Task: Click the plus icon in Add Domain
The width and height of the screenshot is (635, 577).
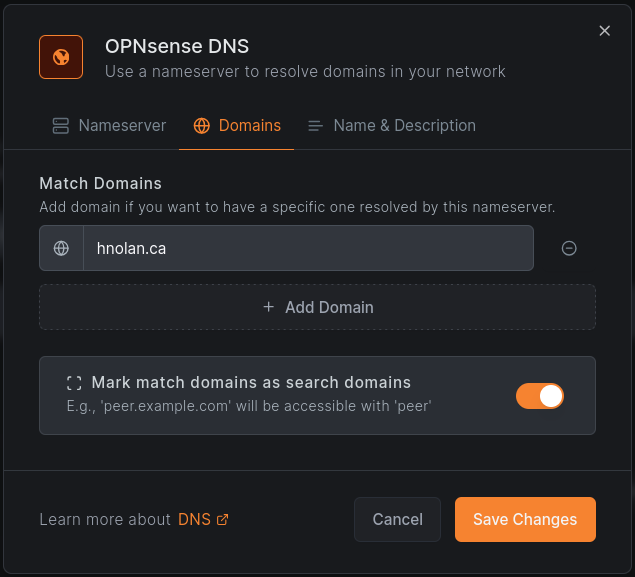Action: [x=268, y=307]
